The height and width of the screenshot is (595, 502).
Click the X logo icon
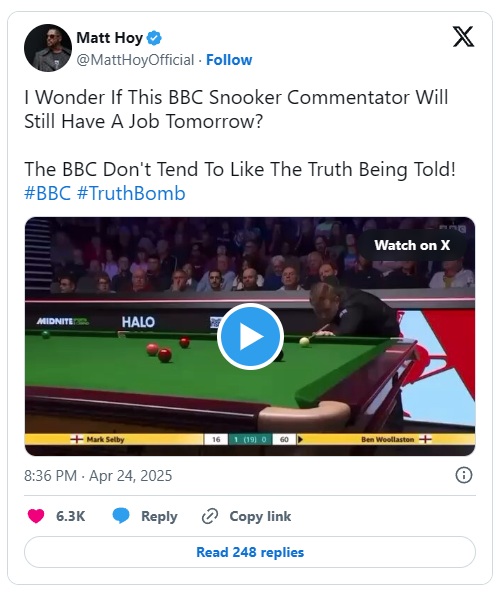(463, 36)
